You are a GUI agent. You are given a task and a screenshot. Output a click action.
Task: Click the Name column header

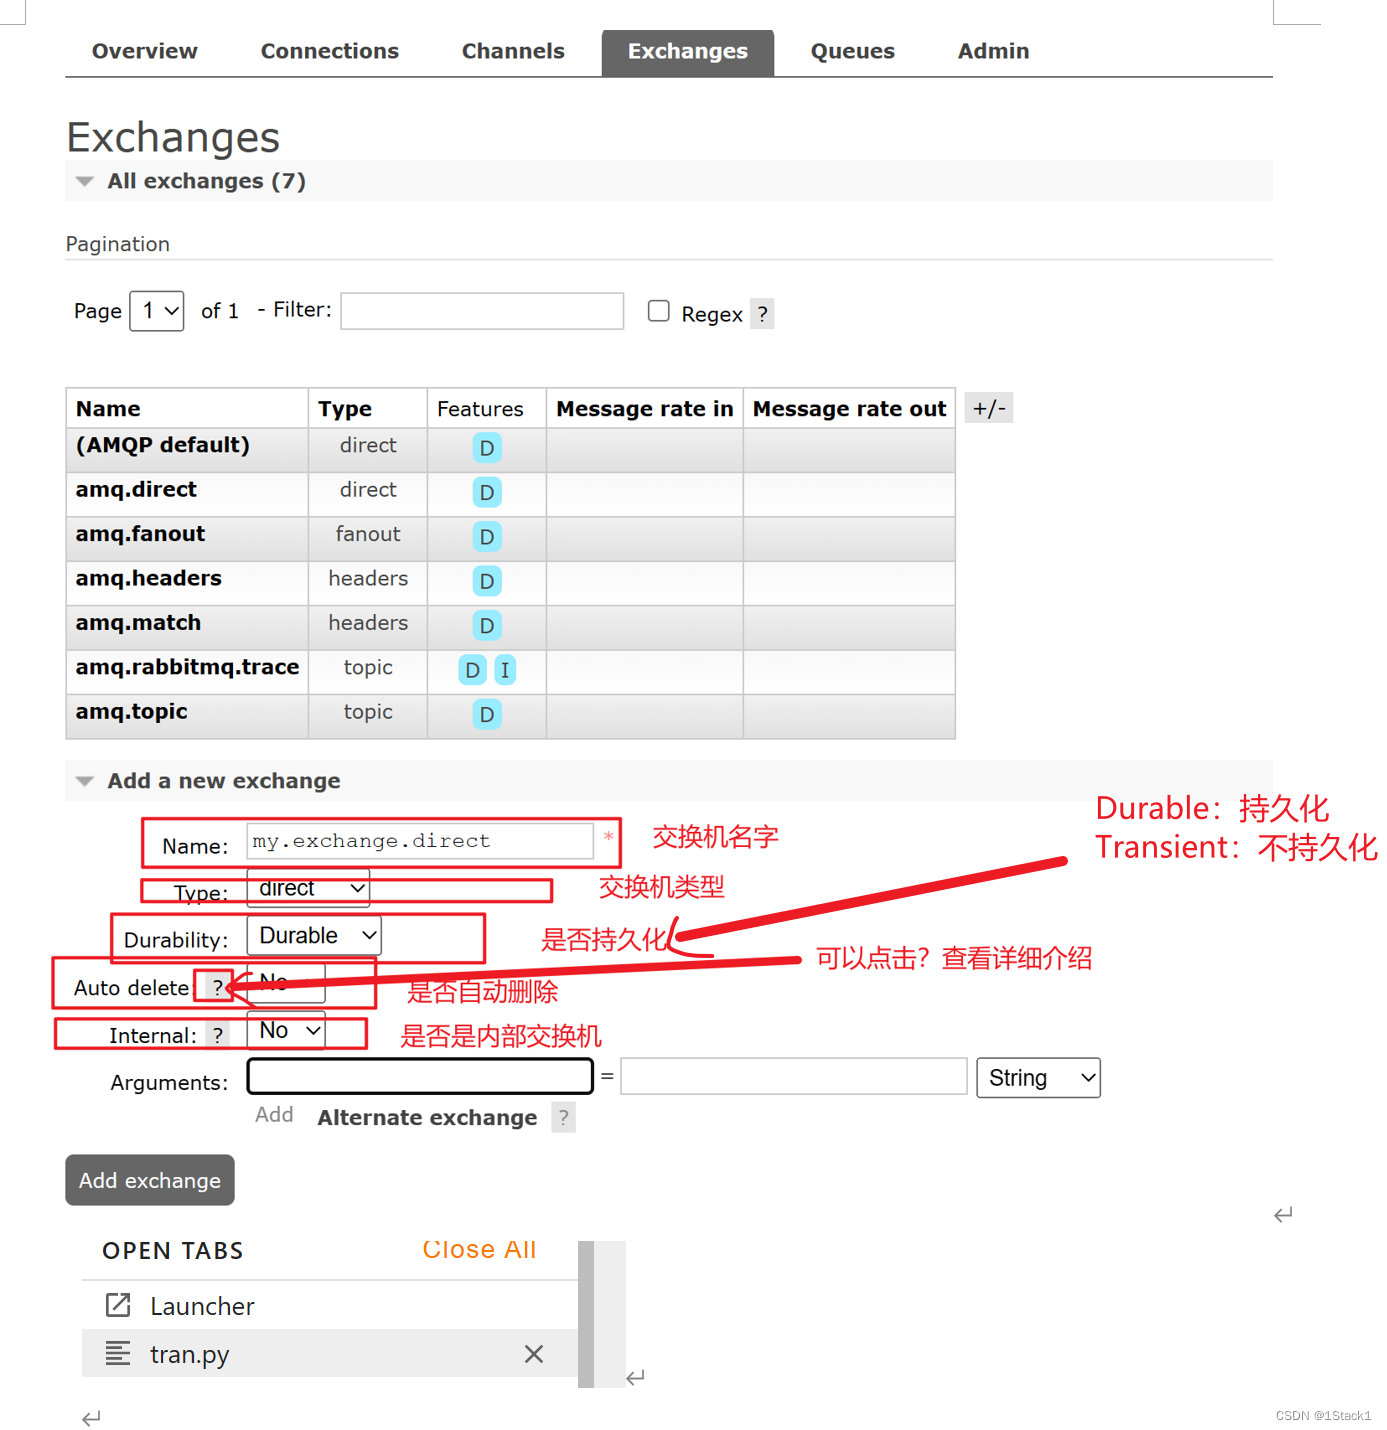tap(108, 409)
